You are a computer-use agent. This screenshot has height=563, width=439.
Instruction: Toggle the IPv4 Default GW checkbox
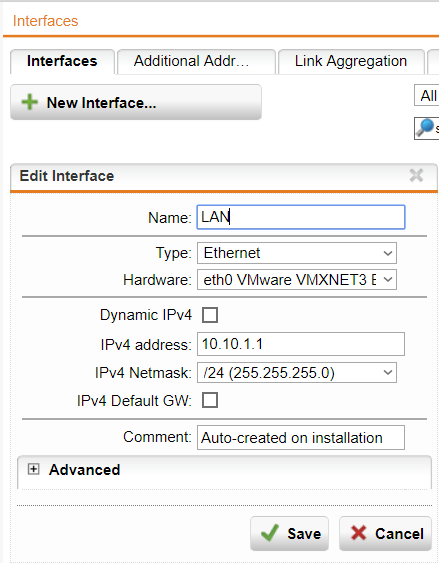click(210, 400)
